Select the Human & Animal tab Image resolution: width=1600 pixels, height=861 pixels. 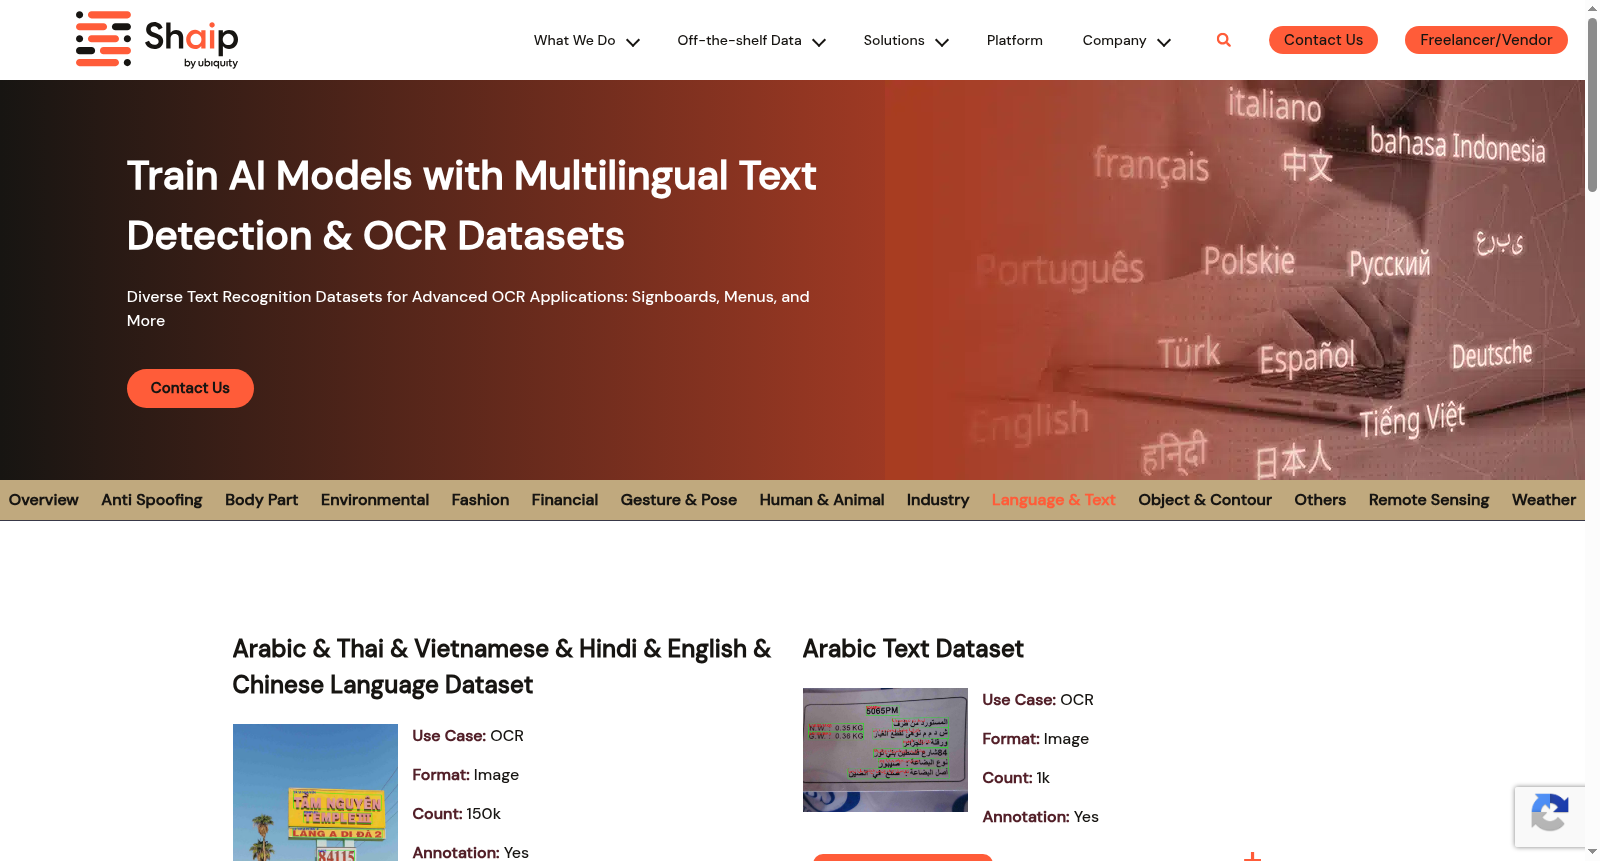822,500
